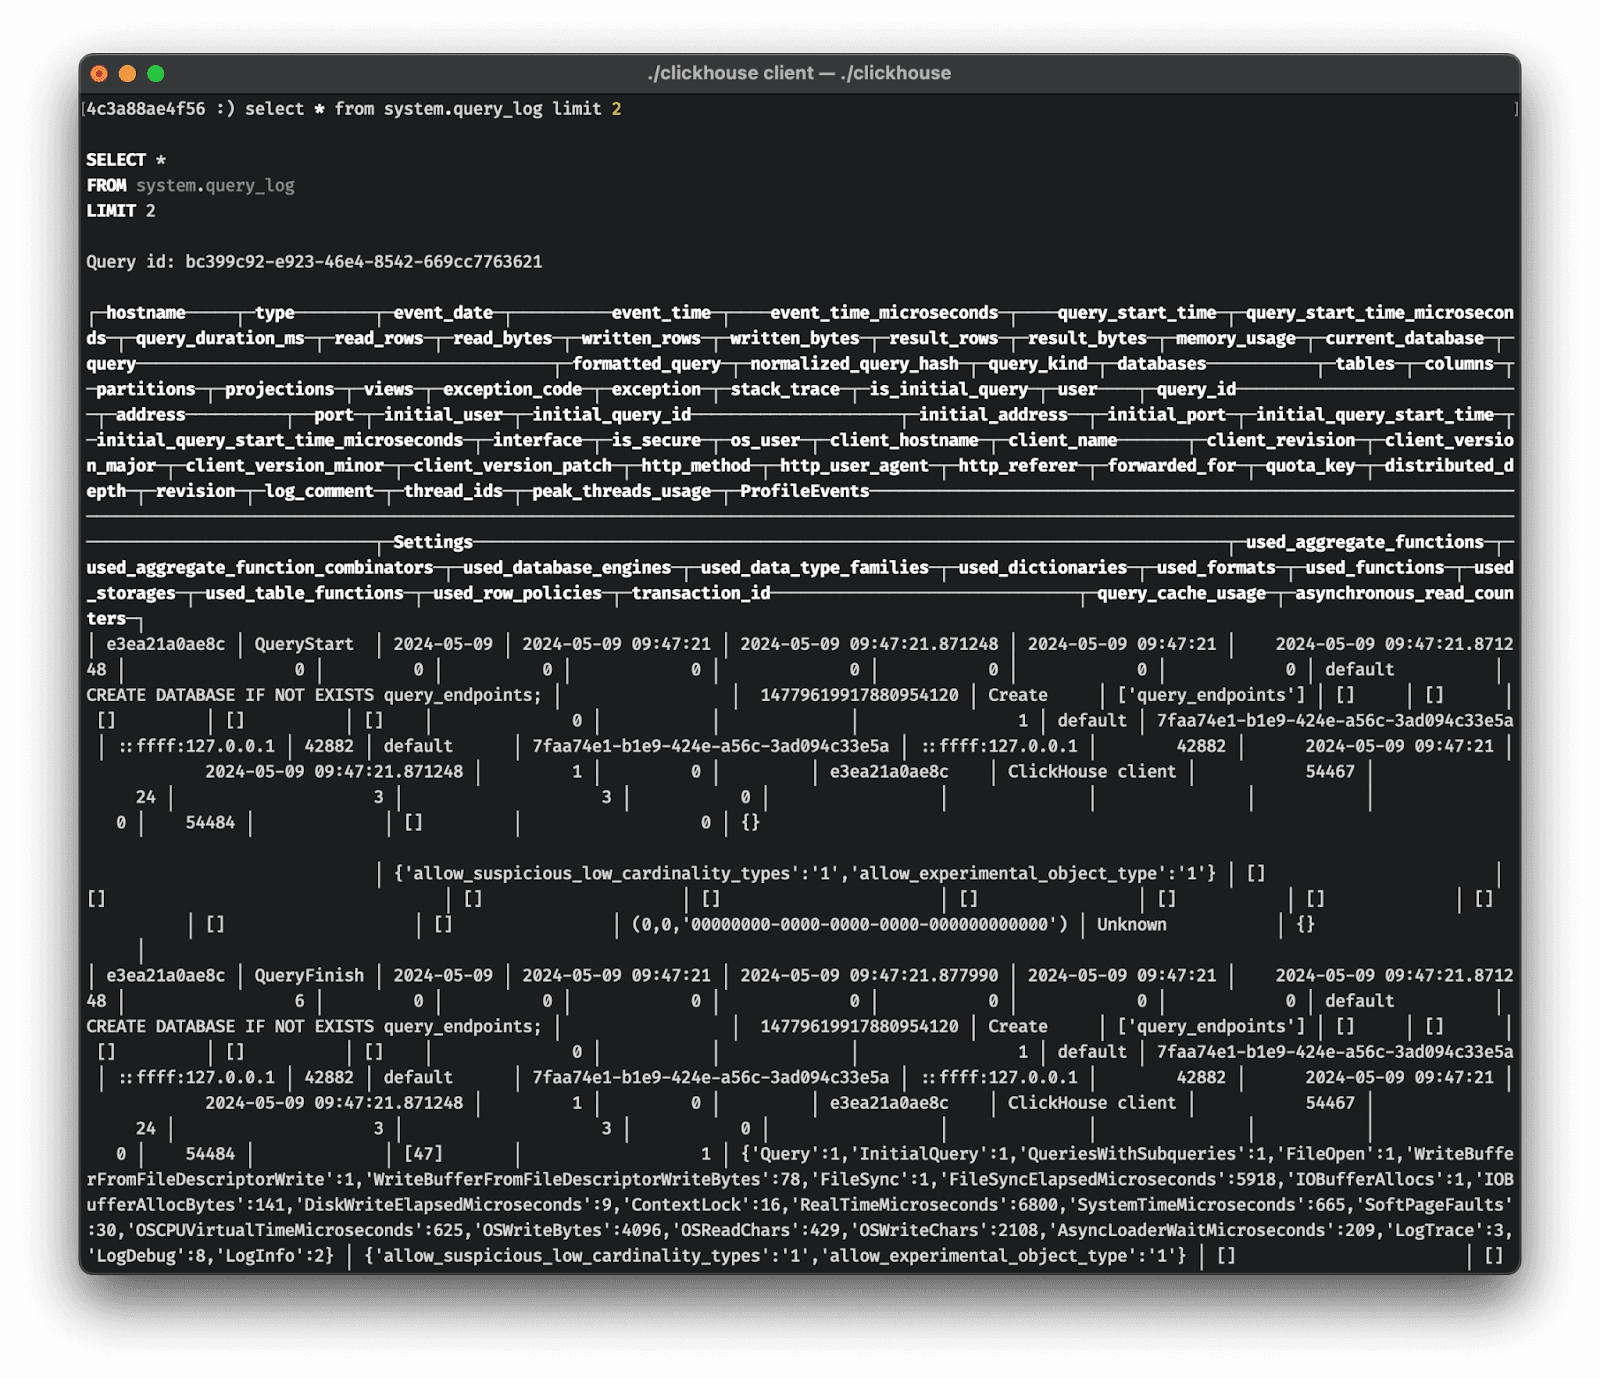Click the 'LIMIT 2' echoed line
Image resolution: width=1600 pixels, height=1379 pixels.
(x=121, y=211)
